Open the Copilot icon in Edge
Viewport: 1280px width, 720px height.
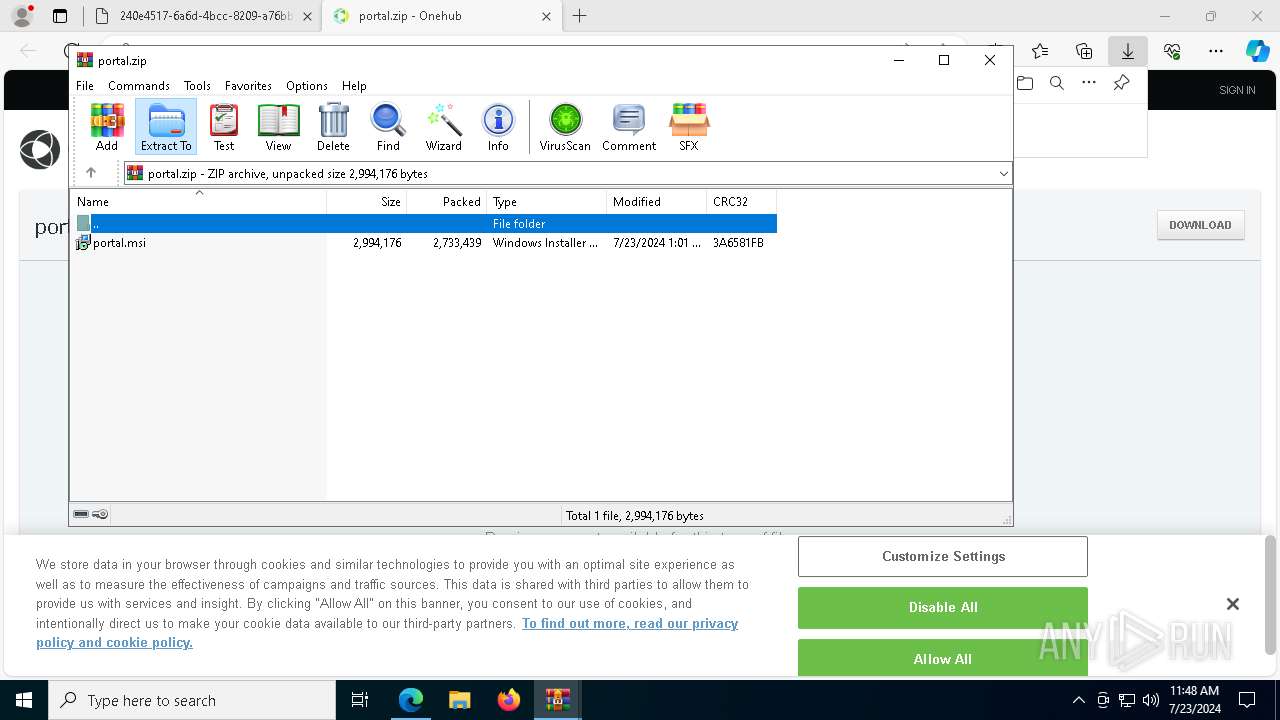(1257, 51)
